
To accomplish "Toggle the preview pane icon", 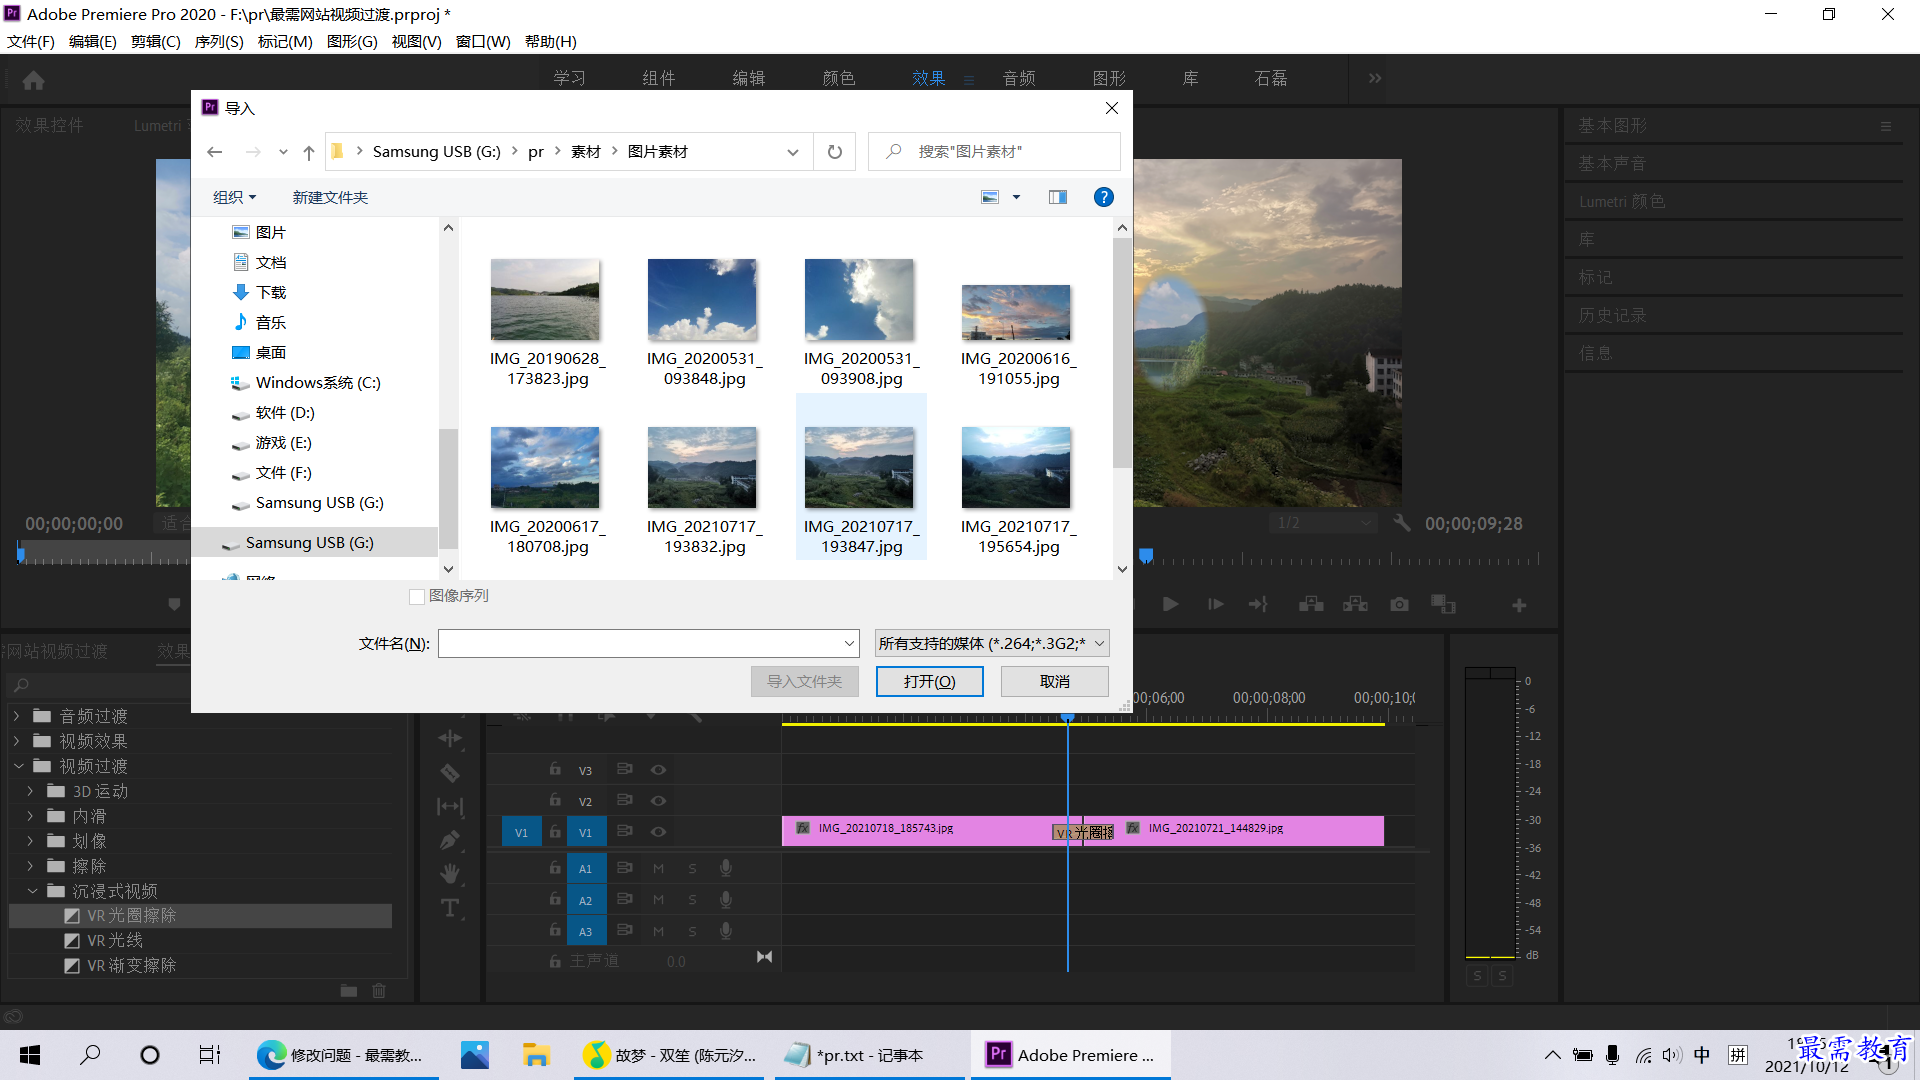I will [x=1058, y=197].
